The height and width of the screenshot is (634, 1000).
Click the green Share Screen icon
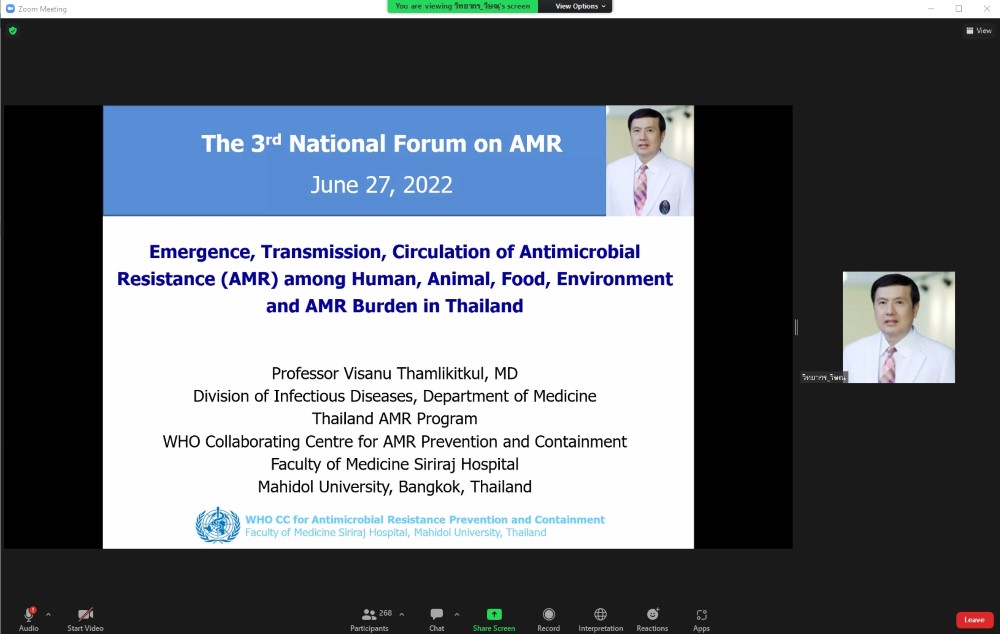pyautogui.click(x=494, y=614)
